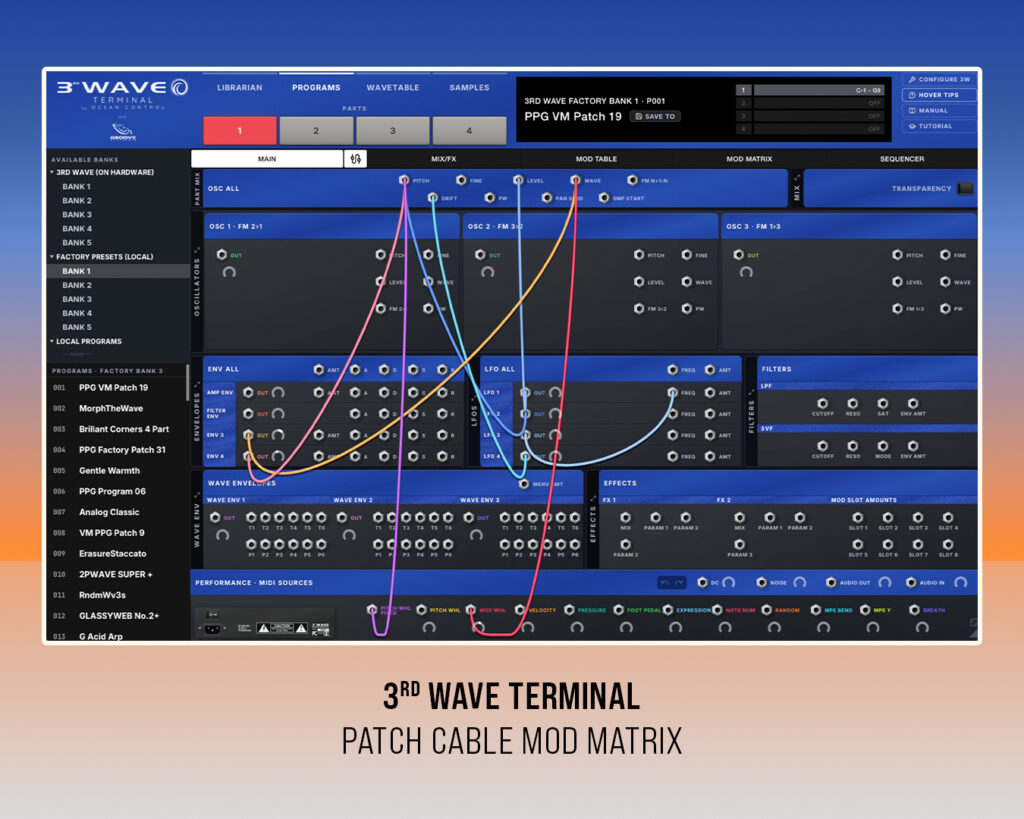The image size is (1024, 819).
Task: Collapse the 3RD WAVE (ON HARDWARE) tree
Action: click(x=52, y=172)
